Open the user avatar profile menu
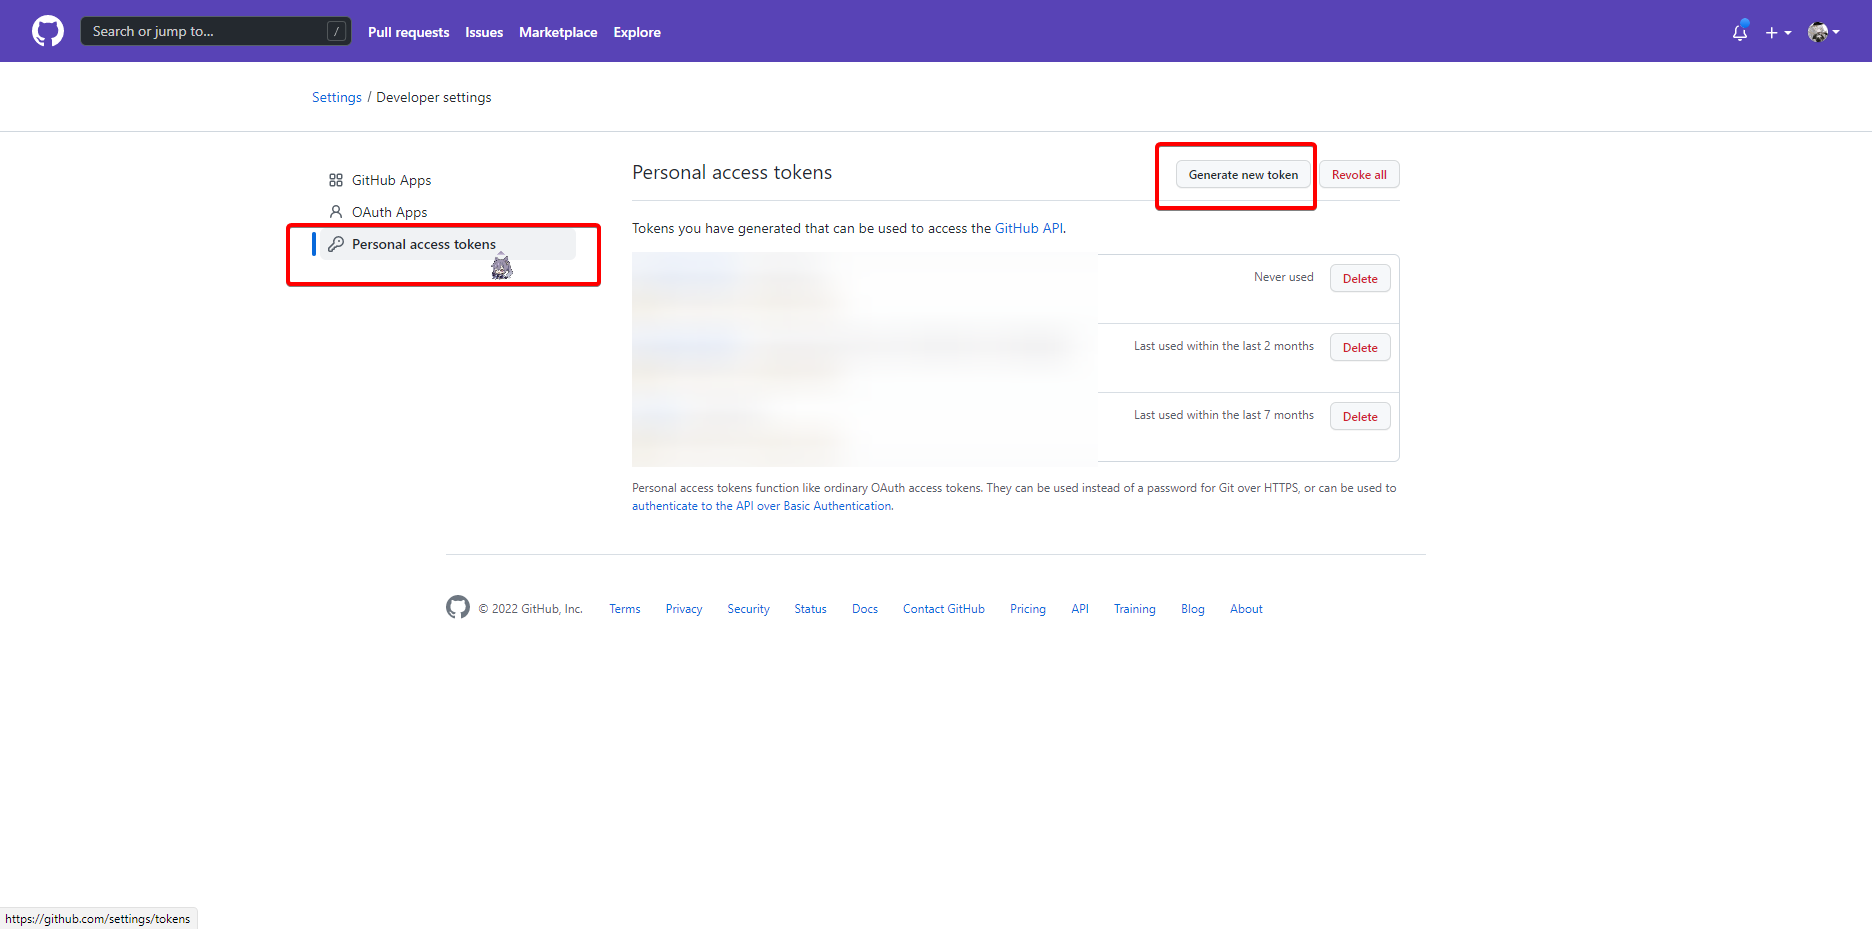 point(1823,32)
